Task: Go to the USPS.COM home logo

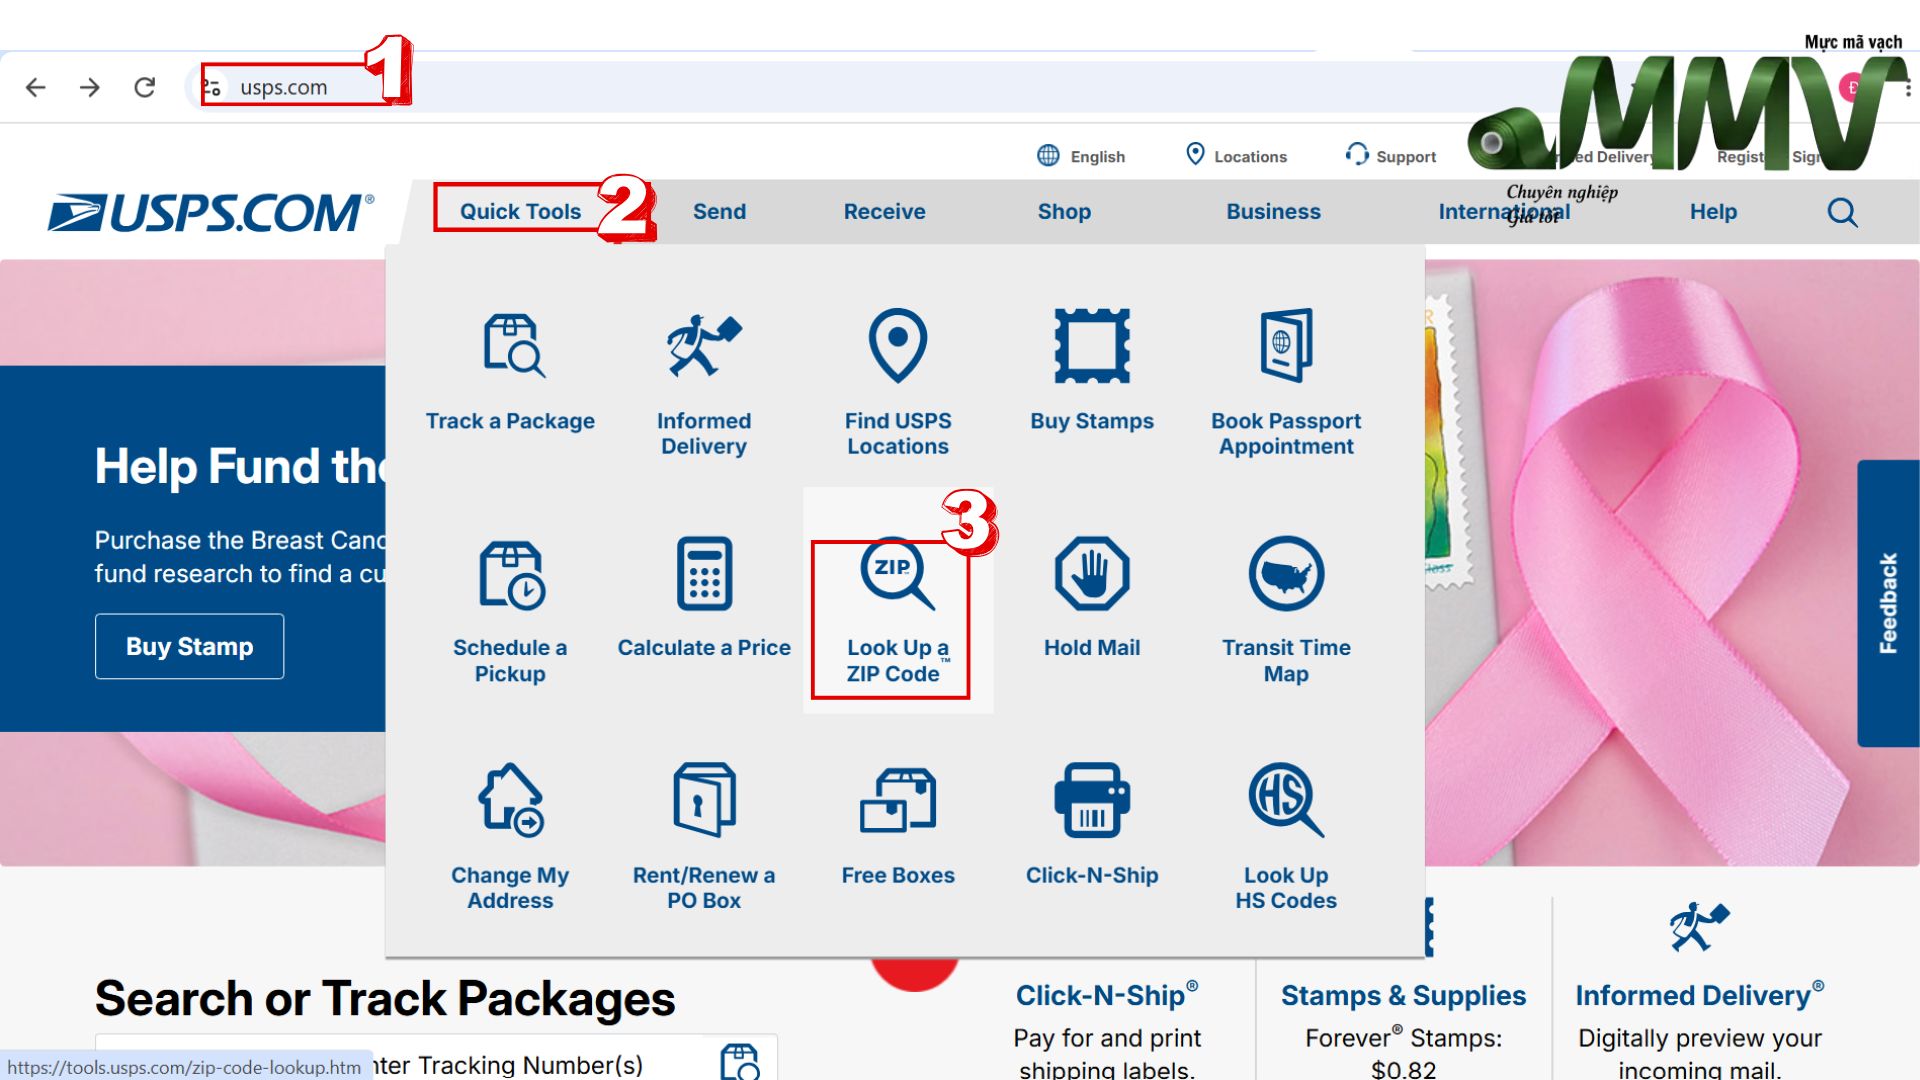Action: (211, 212)
